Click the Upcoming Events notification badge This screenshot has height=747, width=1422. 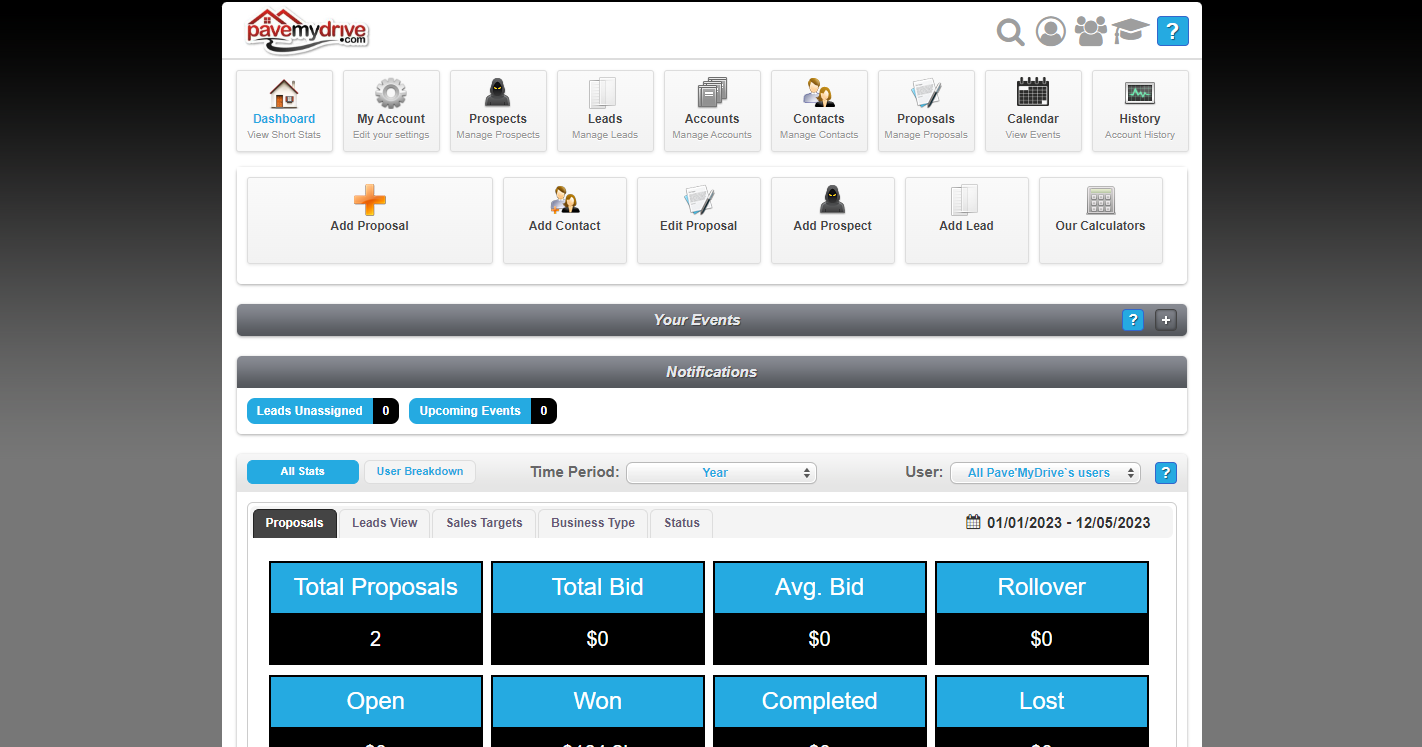tap(482, 411)
